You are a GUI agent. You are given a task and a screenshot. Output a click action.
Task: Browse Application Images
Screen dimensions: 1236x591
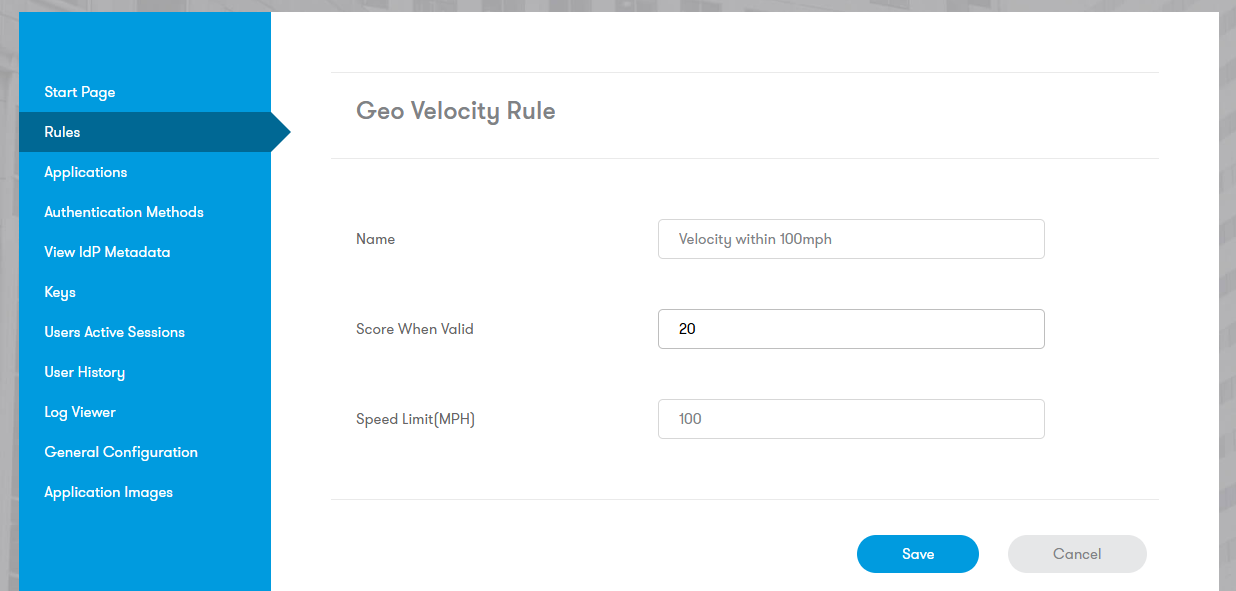(108, 491)
